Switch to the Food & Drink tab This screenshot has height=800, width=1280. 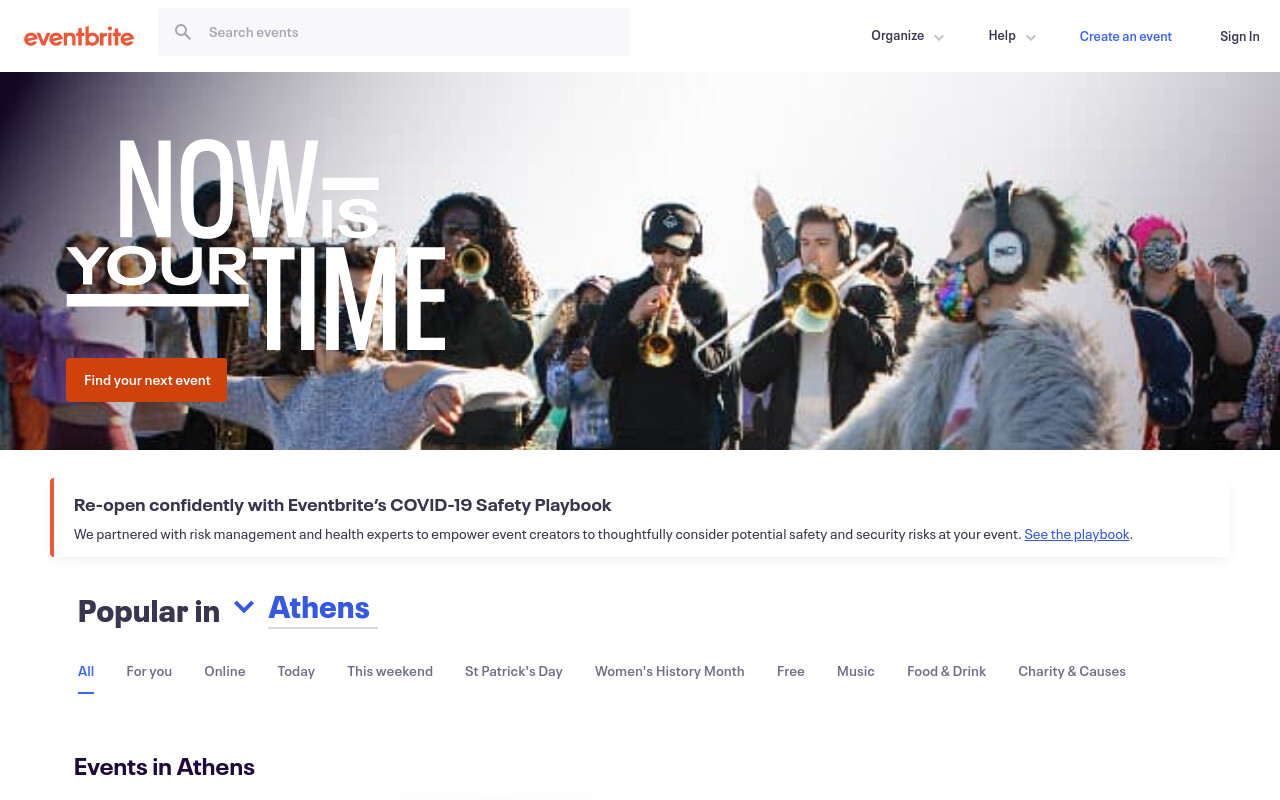click(x=946, y=671)
